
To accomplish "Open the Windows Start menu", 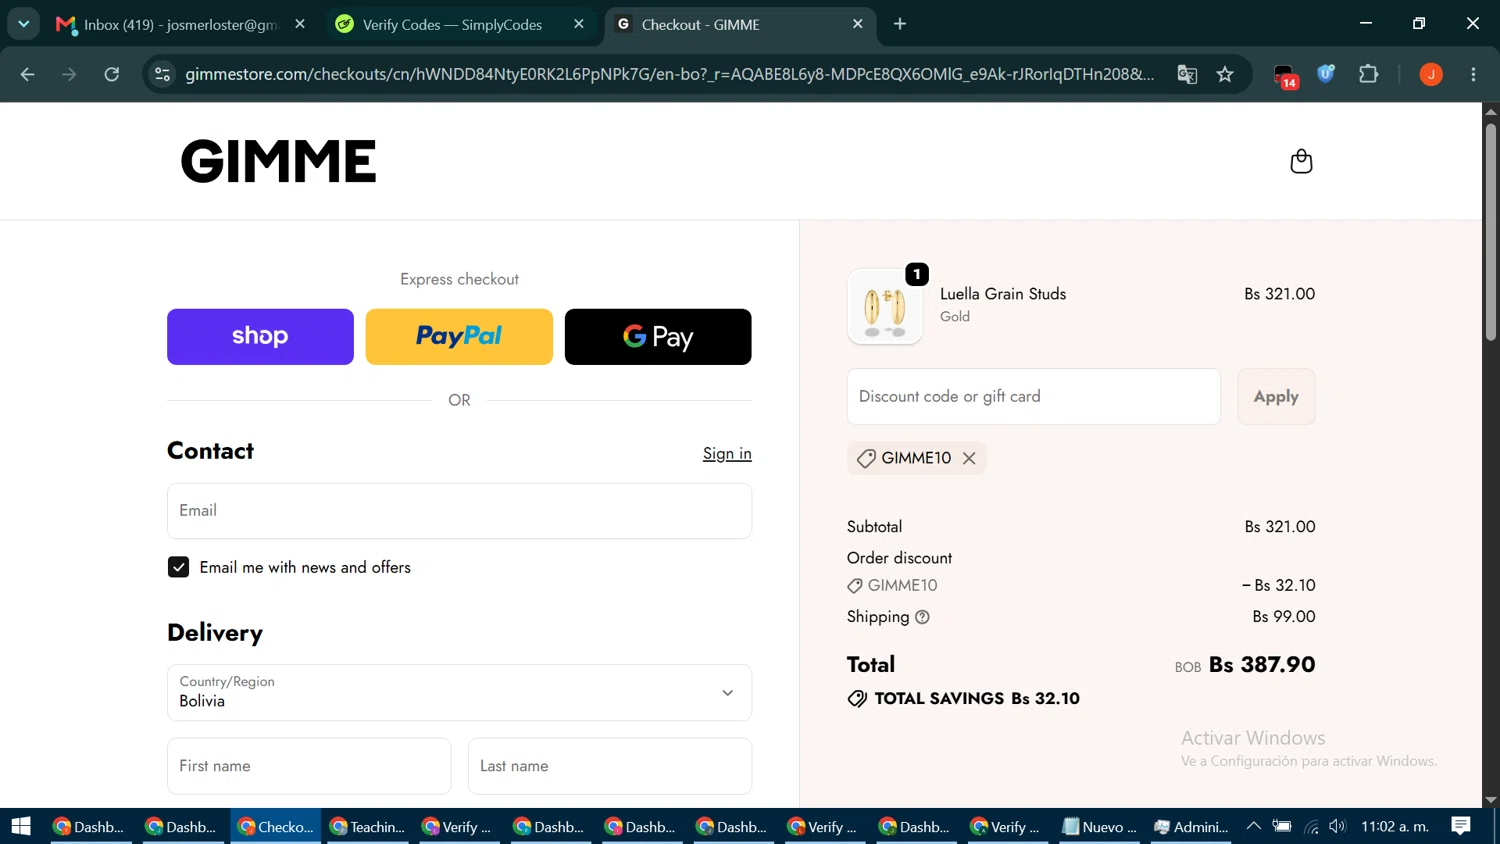I will [21, 826].
